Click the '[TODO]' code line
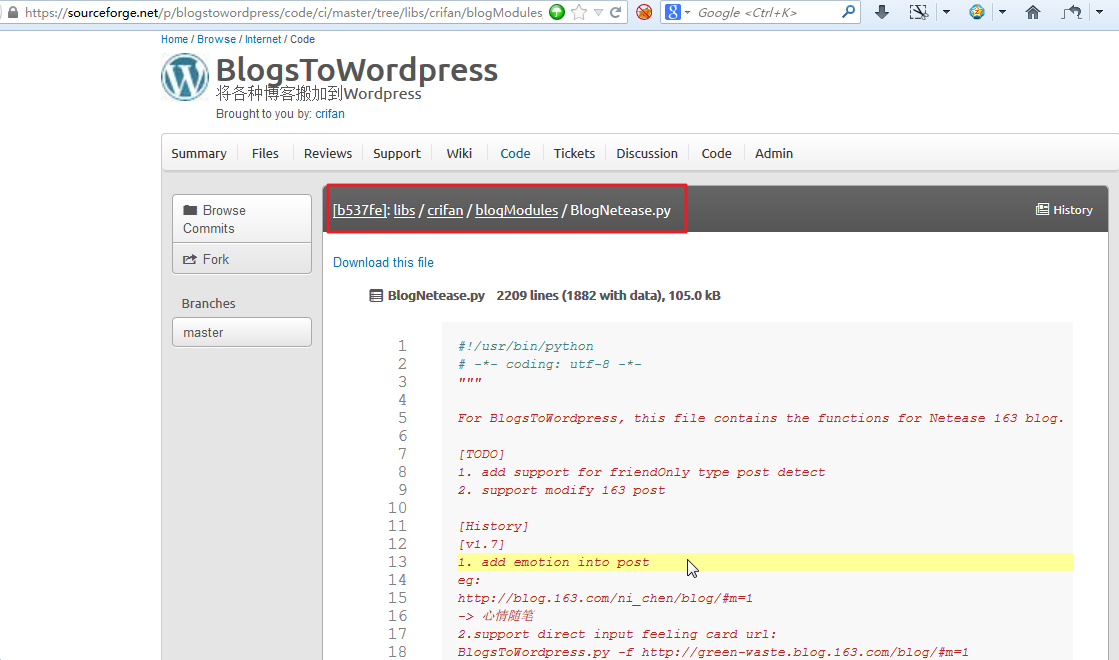Screen dimensions: 1119x660 481,454
